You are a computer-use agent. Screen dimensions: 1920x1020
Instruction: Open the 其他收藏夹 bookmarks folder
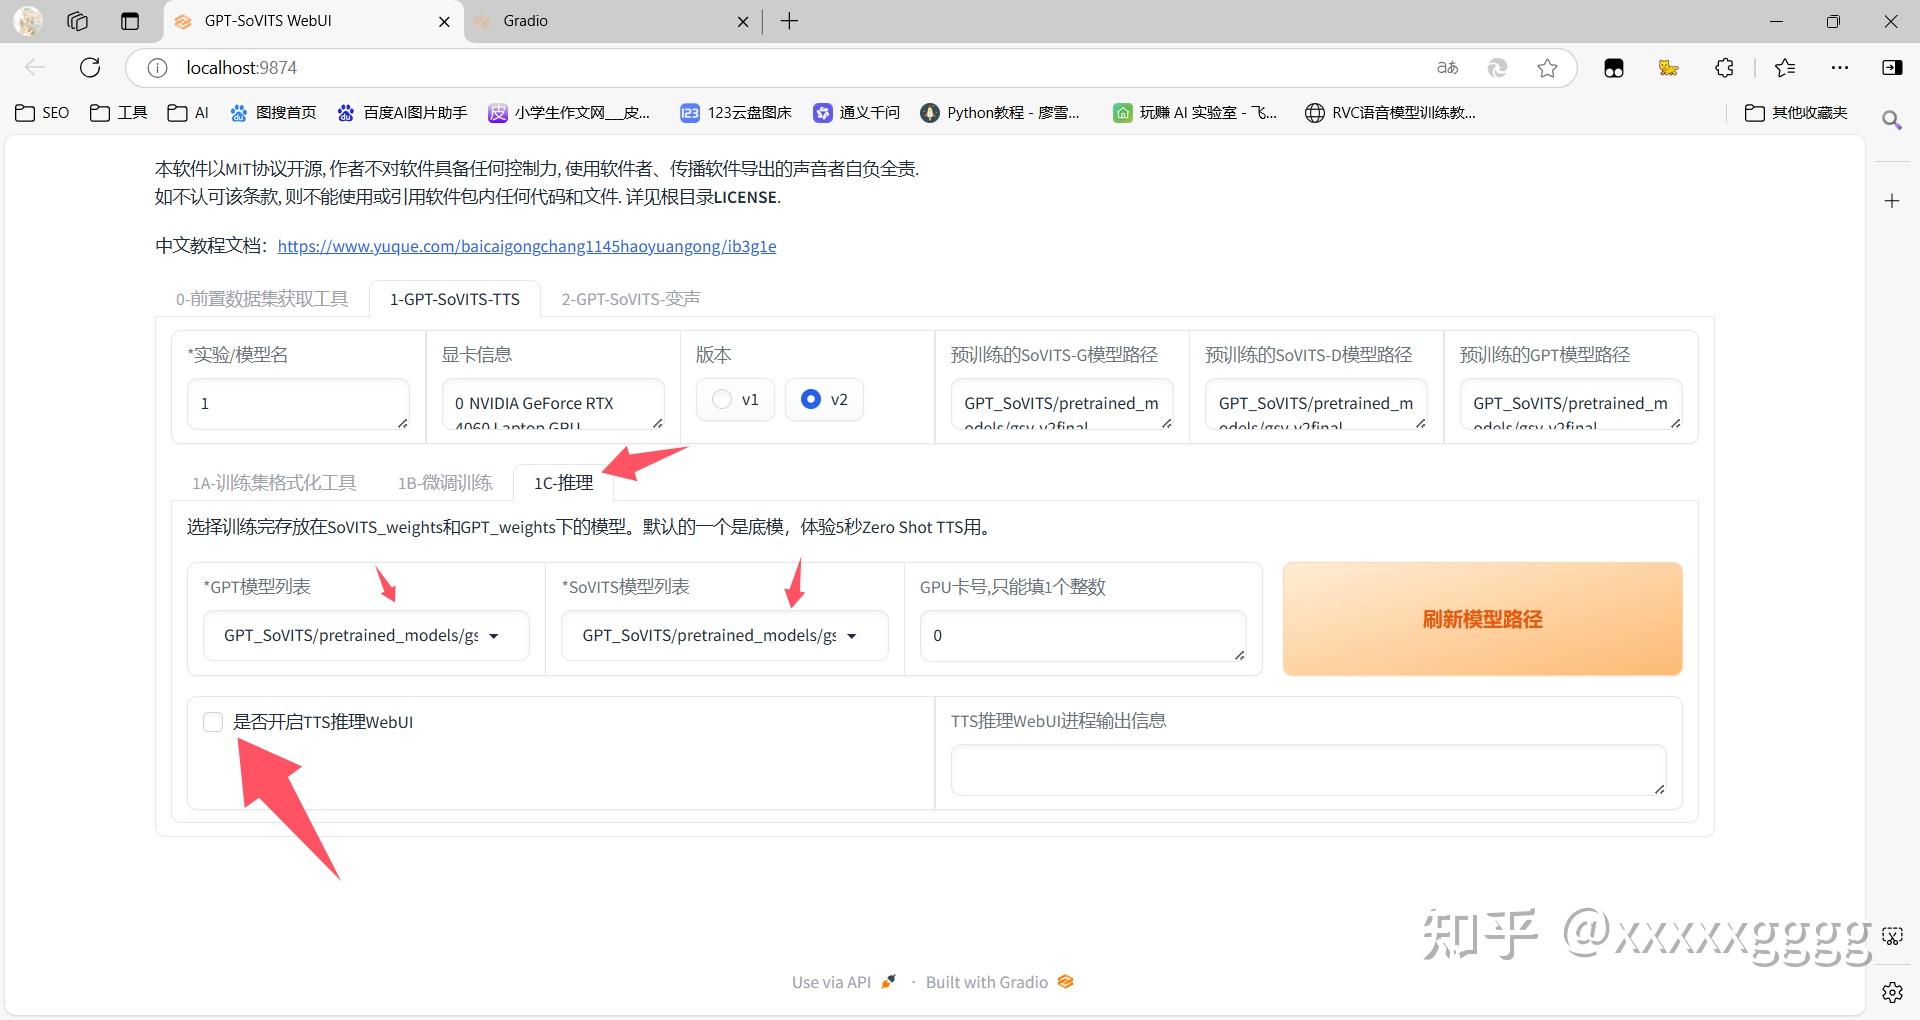[x=1795, y=112]
